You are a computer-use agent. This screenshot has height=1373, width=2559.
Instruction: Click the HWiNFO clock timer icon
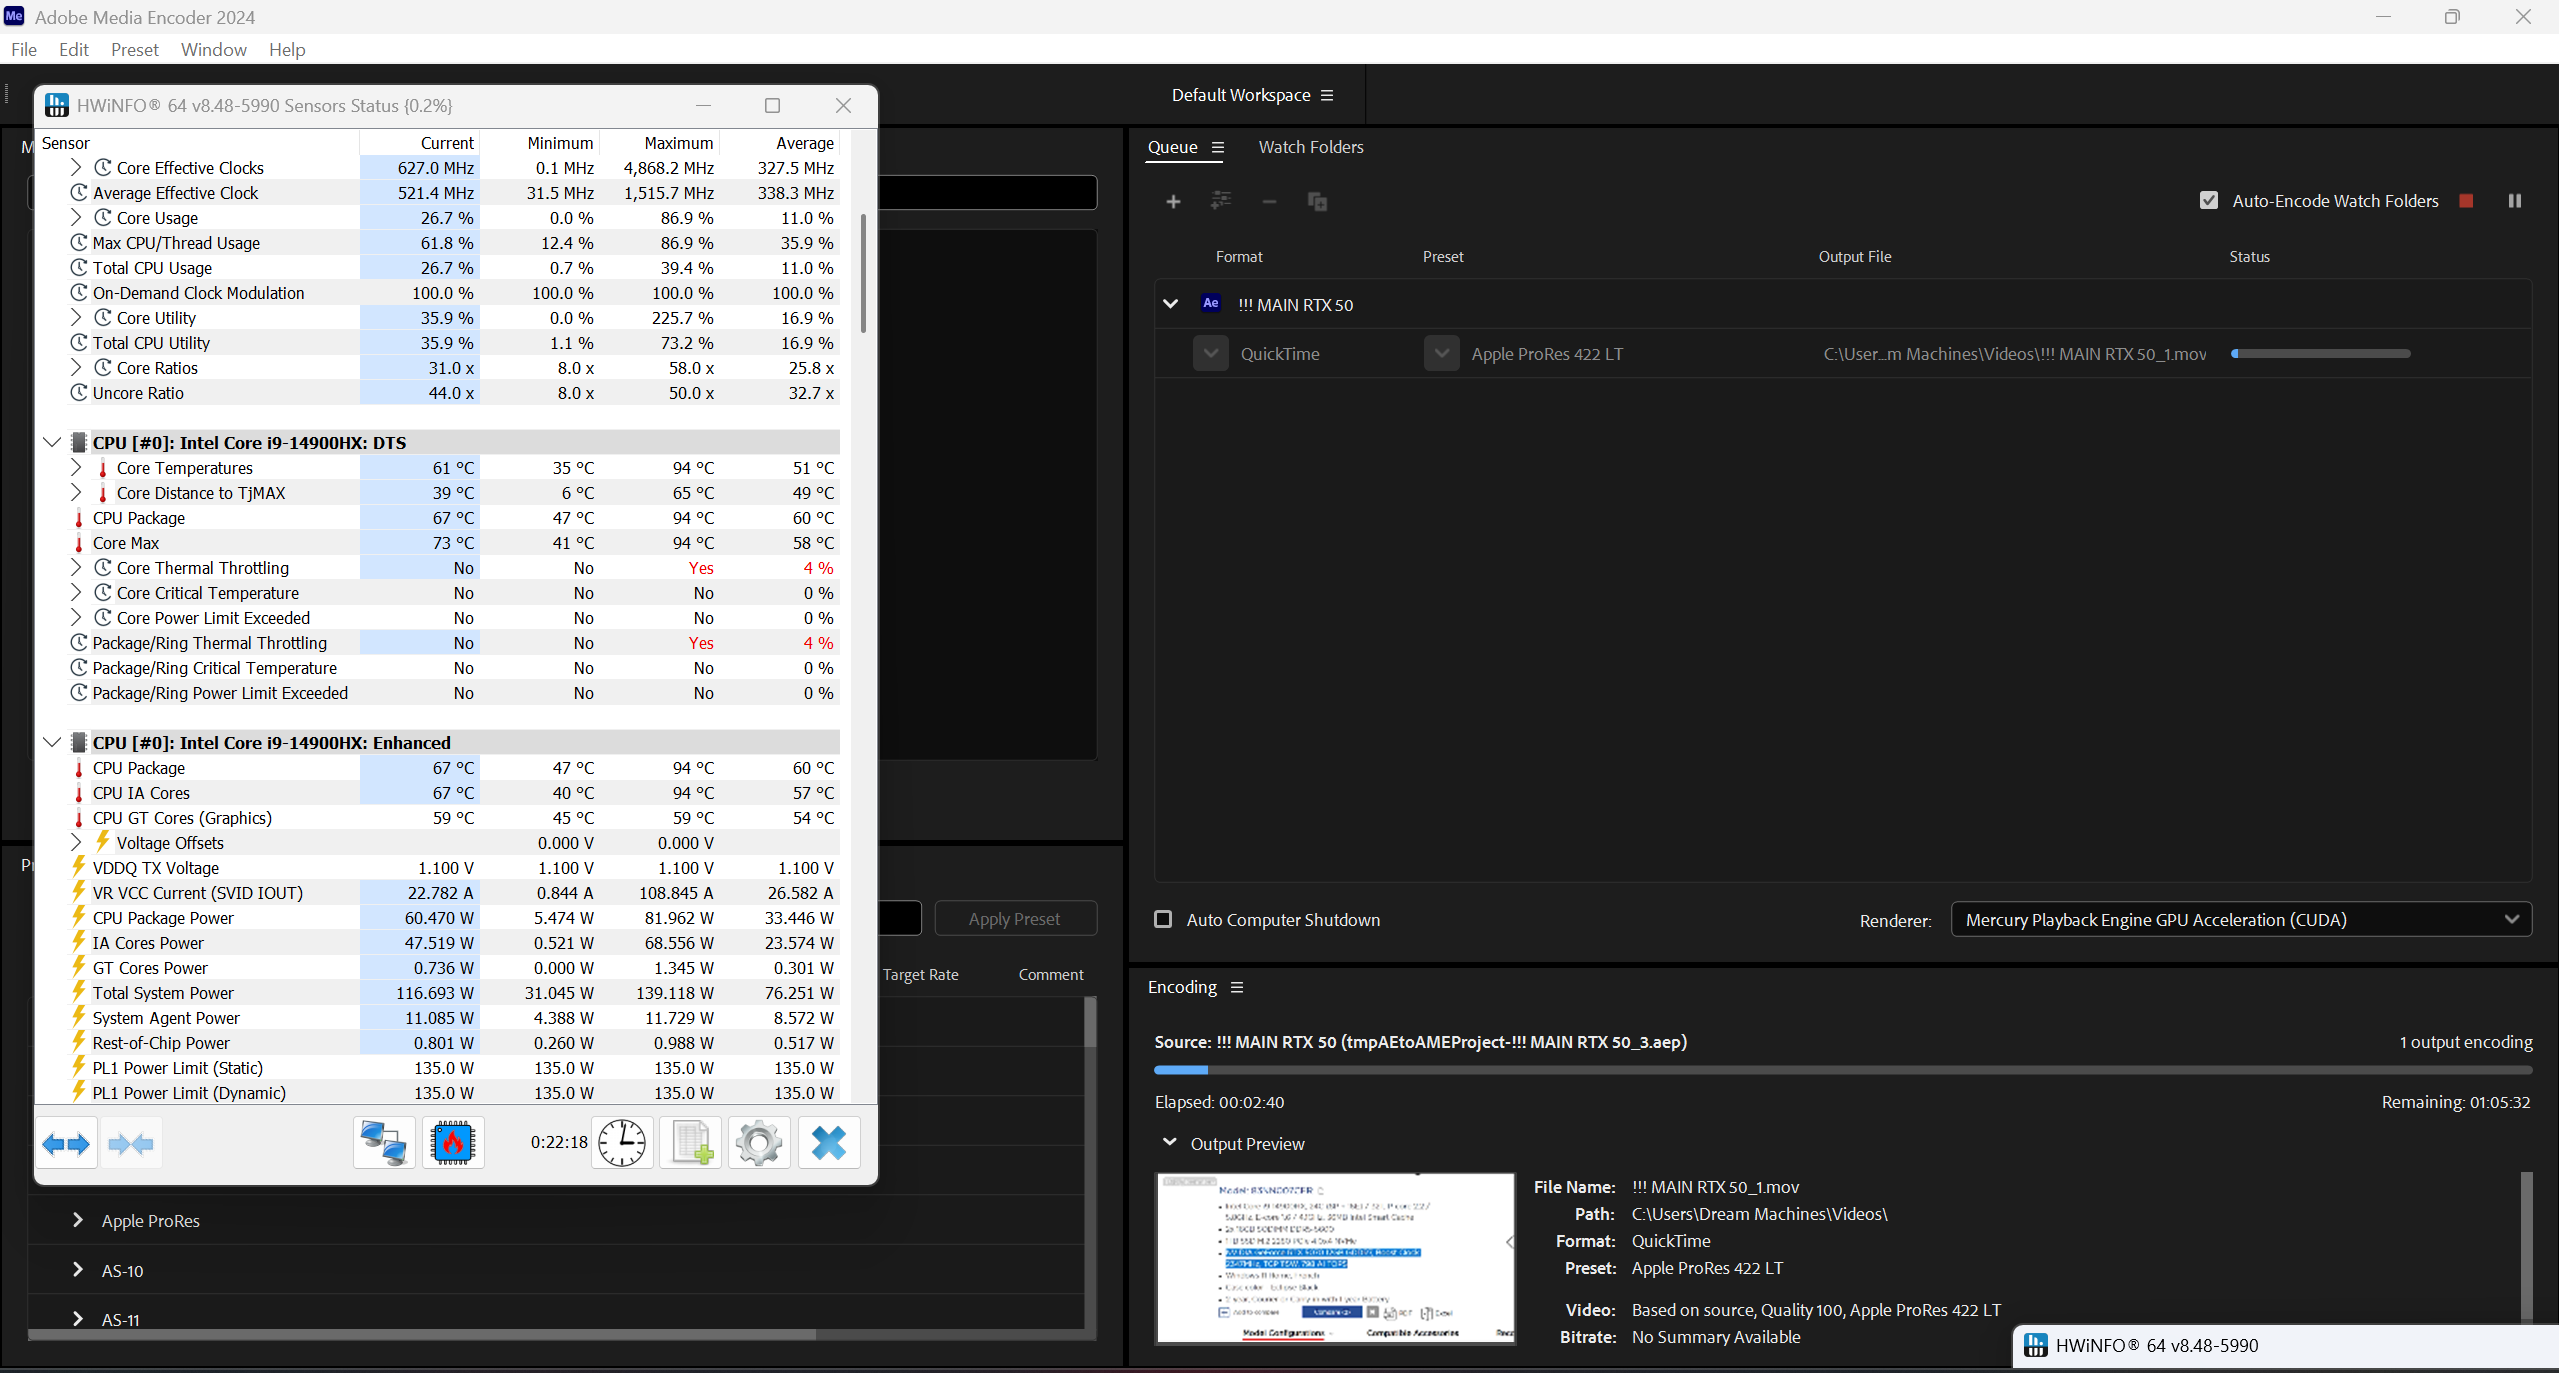pos(622,1143)
